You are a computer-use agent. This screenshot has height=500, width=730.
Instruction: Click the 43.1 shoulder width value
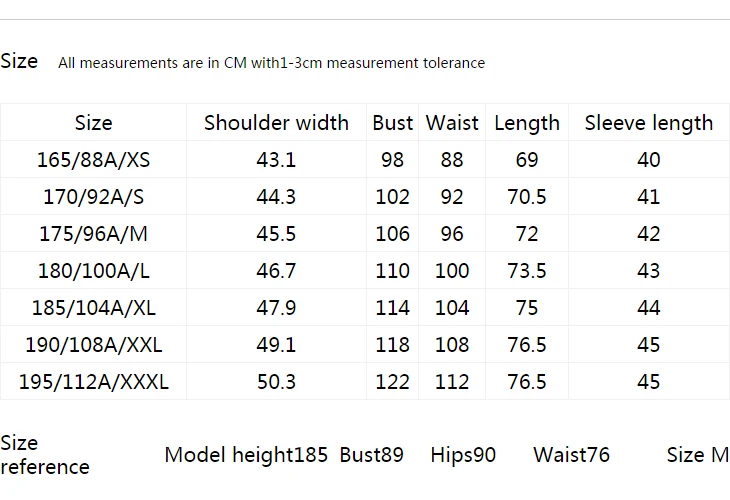pyautogui.click(x=276, y=160)
